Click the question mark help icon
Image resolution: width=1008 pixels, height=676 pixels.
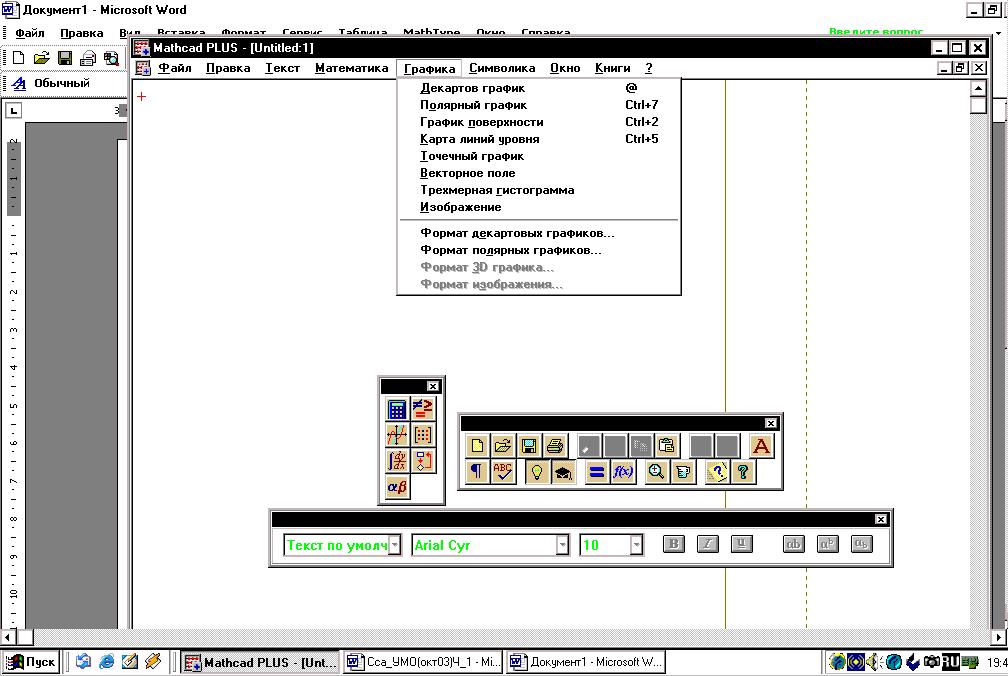point(743,472)
